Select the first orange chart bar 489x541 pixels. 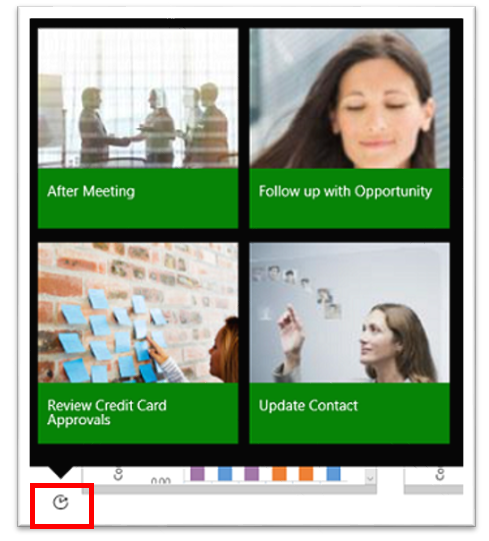[x=279, y=474]
